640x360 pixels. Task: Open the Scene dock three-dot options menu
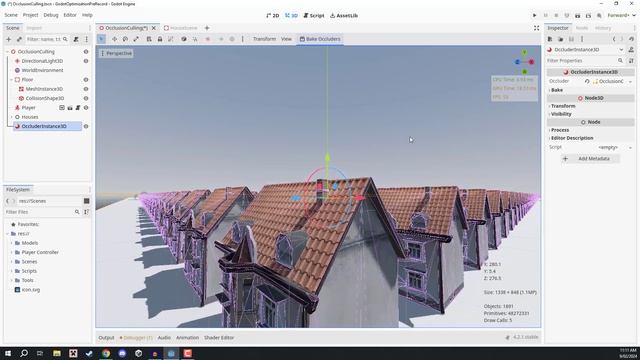86,39
